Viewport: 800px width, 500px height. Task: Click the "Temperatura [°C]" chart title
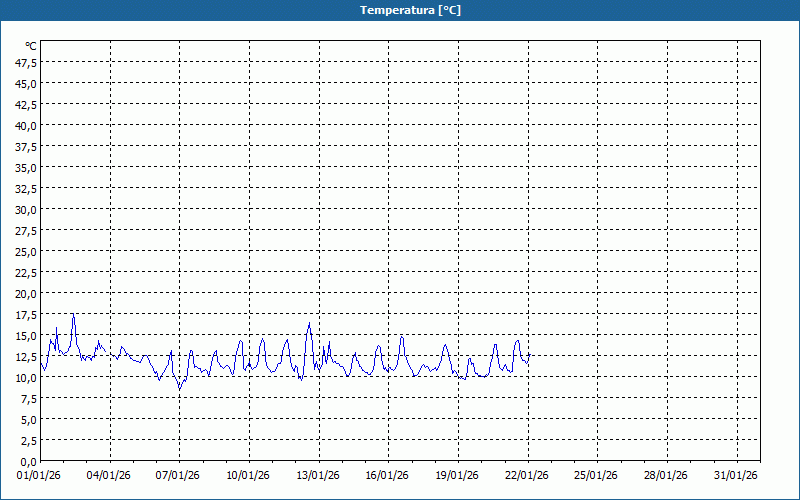410,10
